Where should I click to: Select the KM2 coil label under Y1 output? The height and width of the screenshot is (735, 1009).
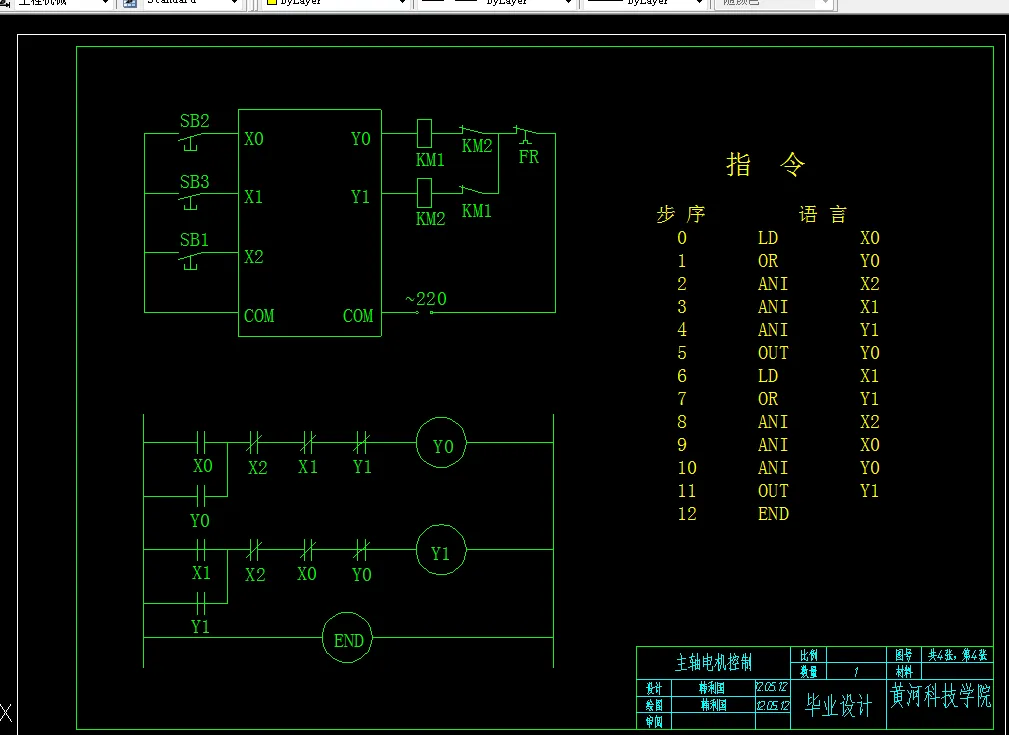point(430,219)
